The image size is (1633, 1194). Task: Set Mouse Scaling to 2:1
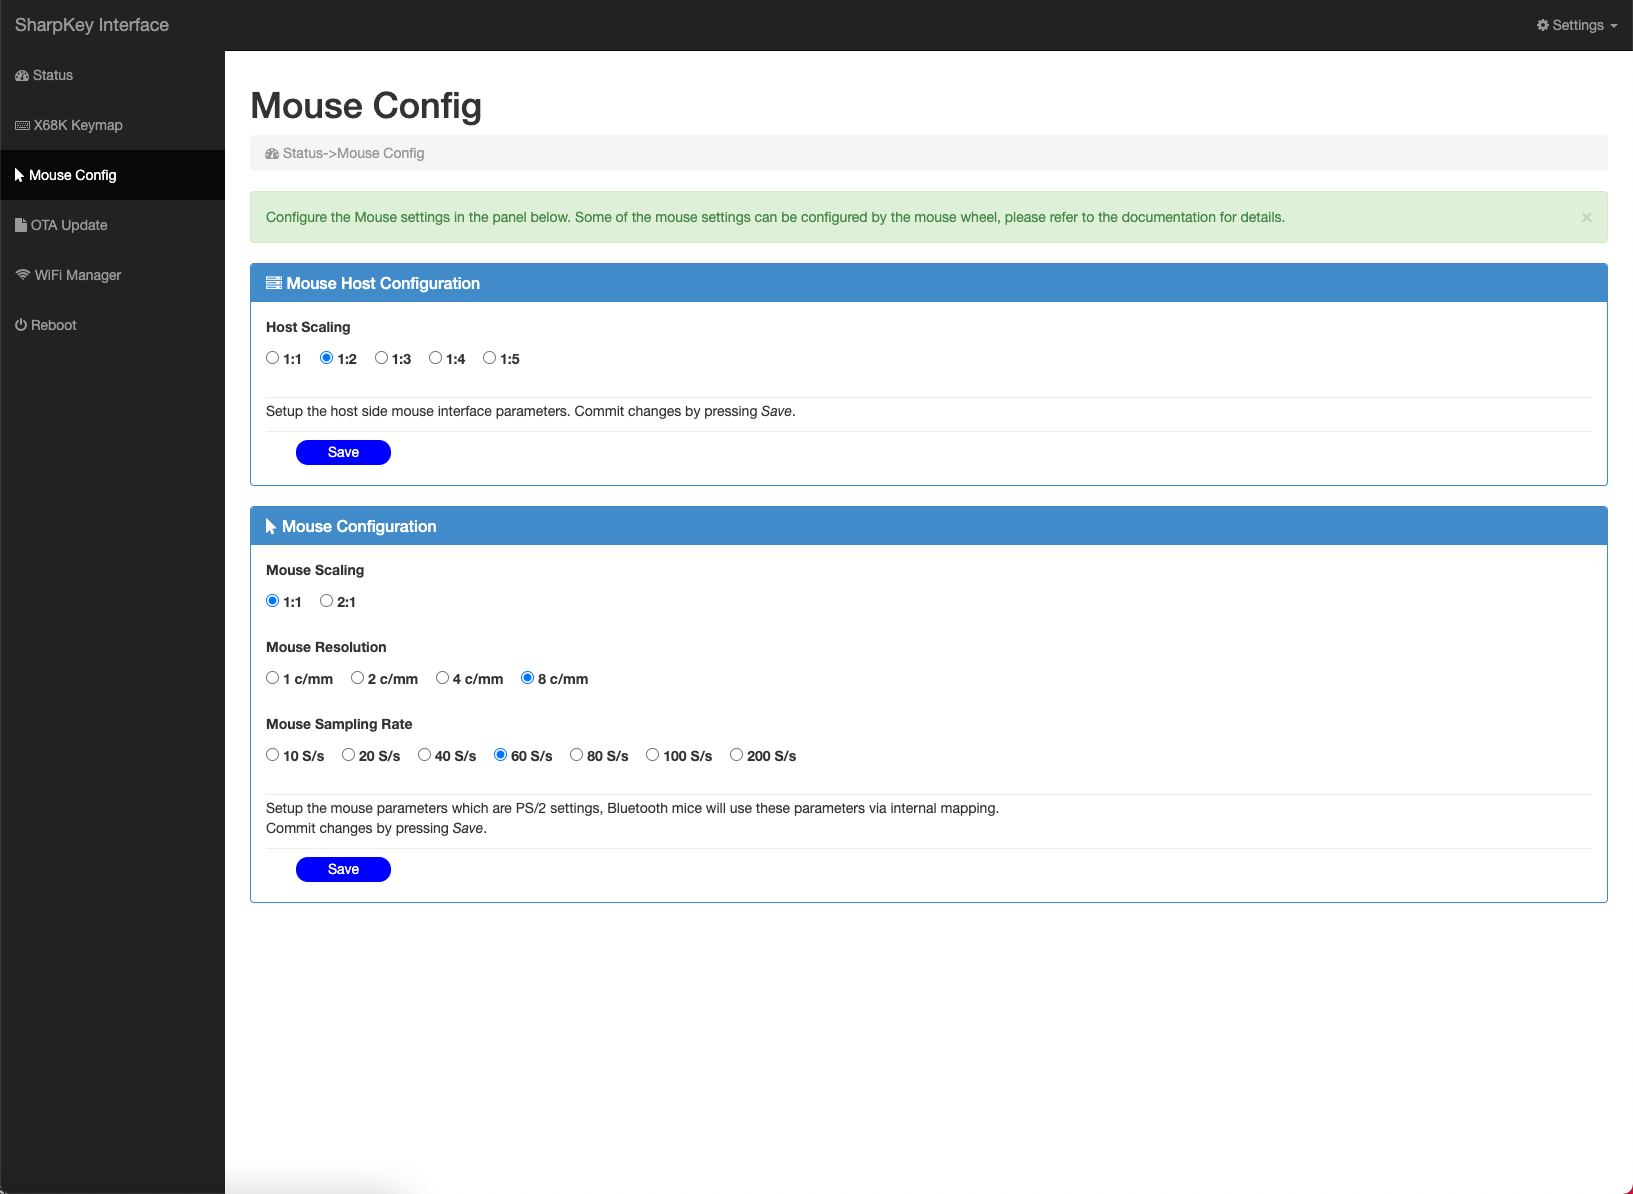pos(326,601)
